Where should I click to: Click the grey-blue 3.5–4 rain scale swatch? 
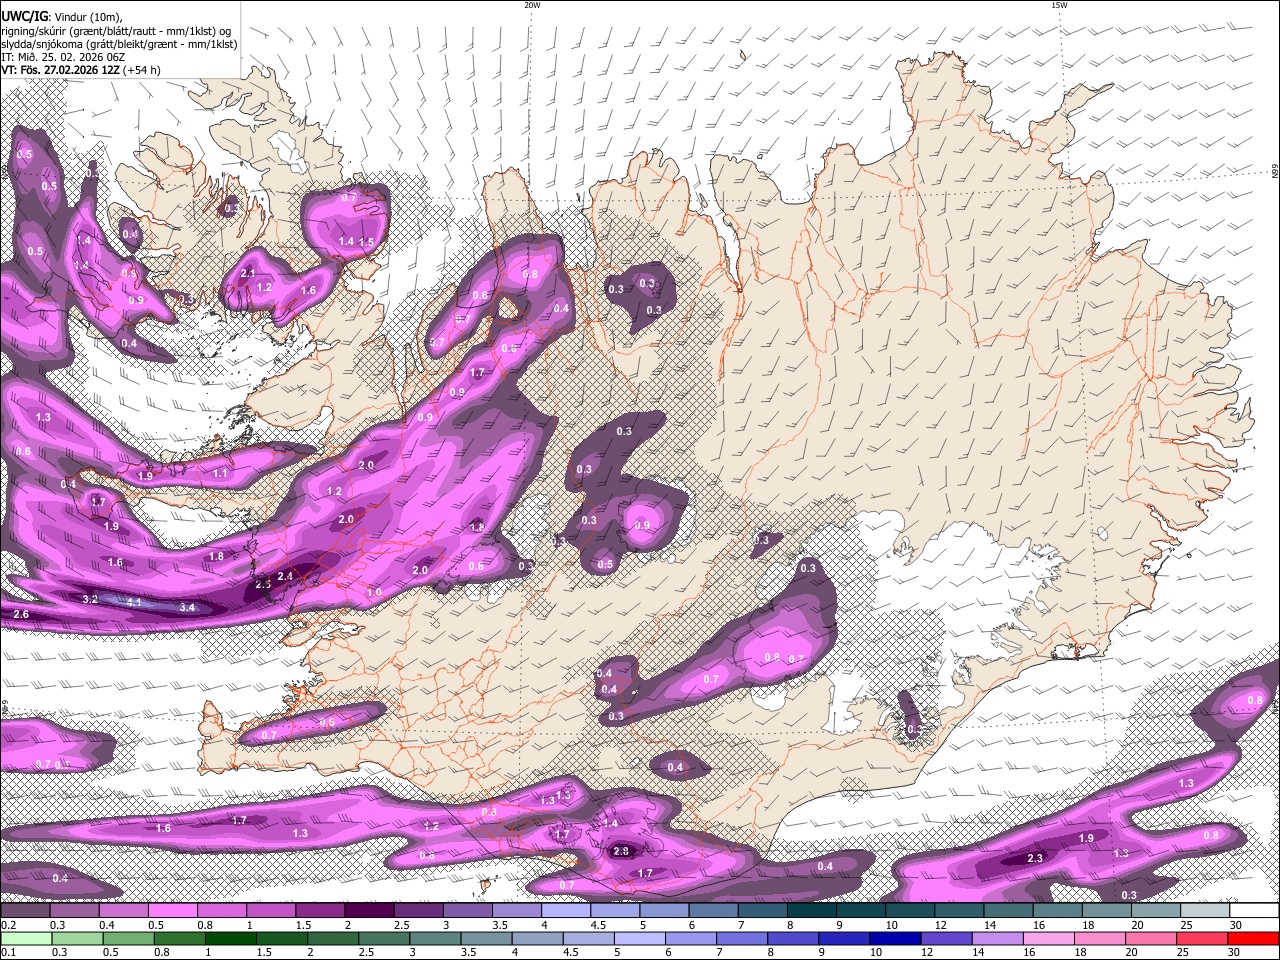486,938
